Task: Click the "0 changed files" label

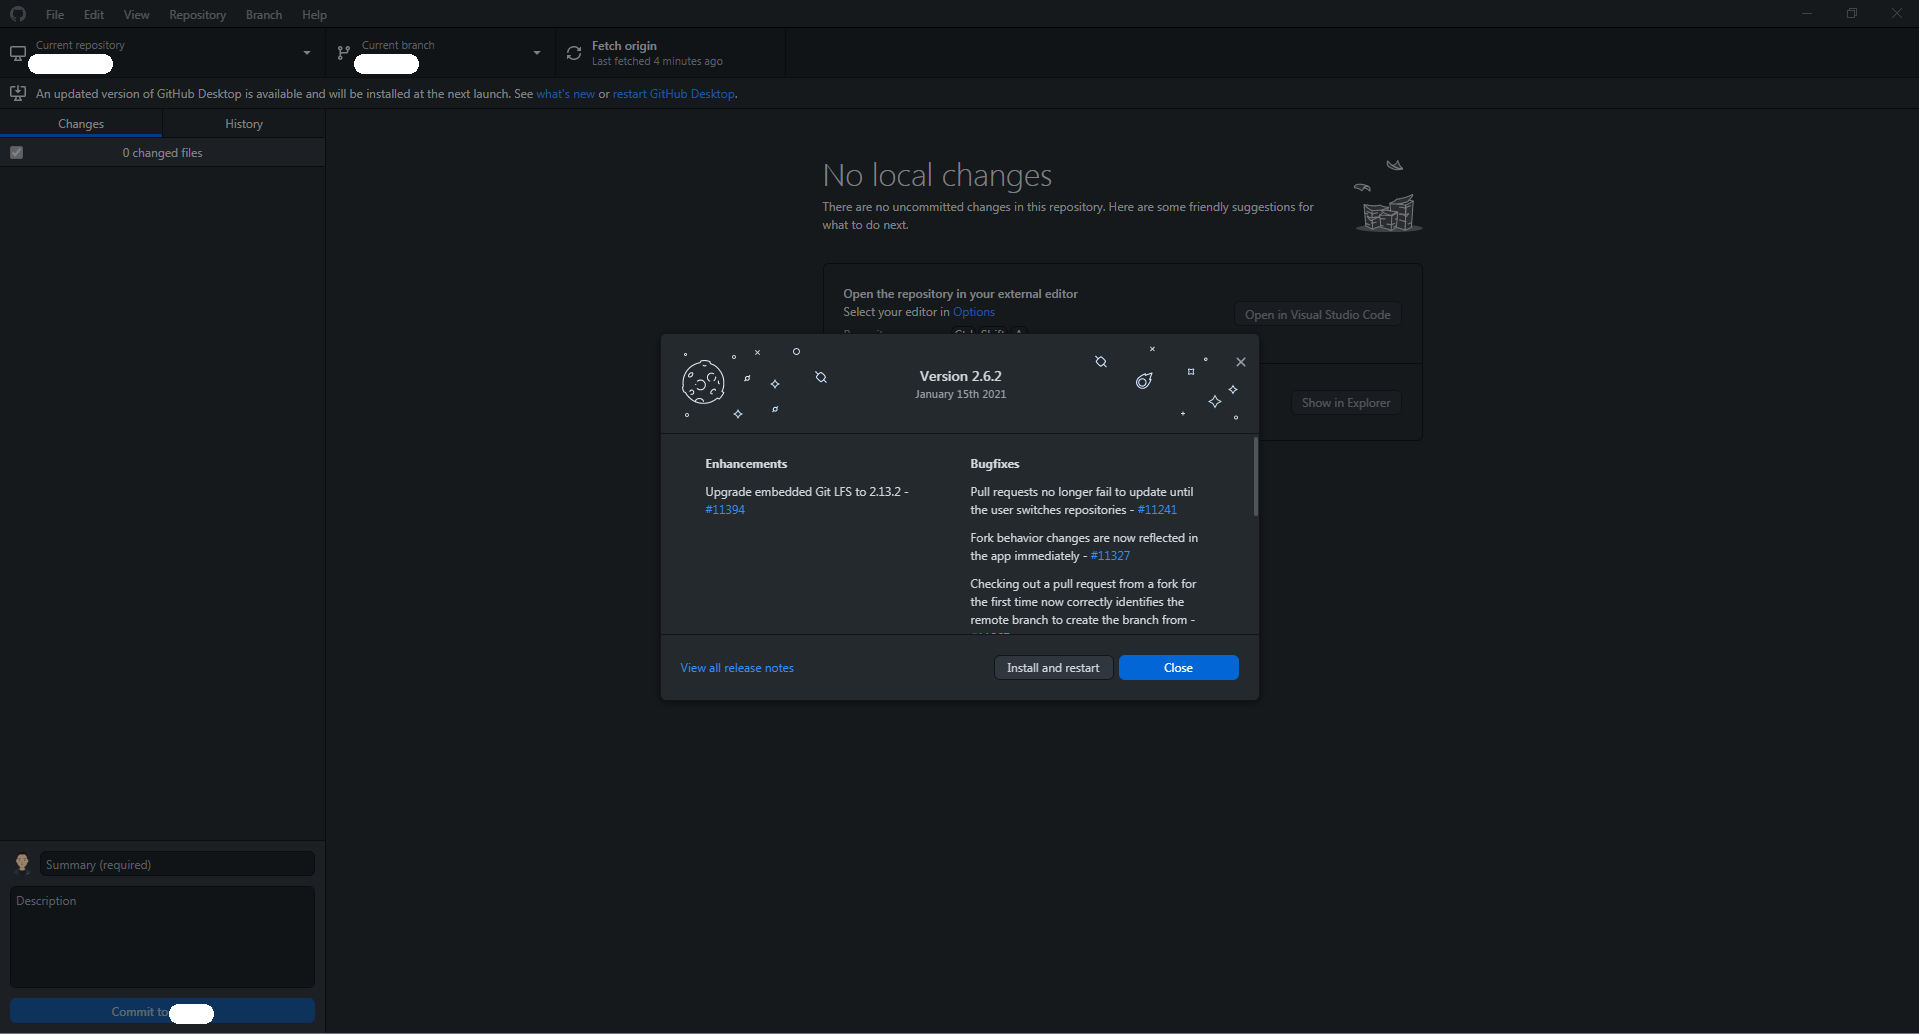Action: coord(163,153)
